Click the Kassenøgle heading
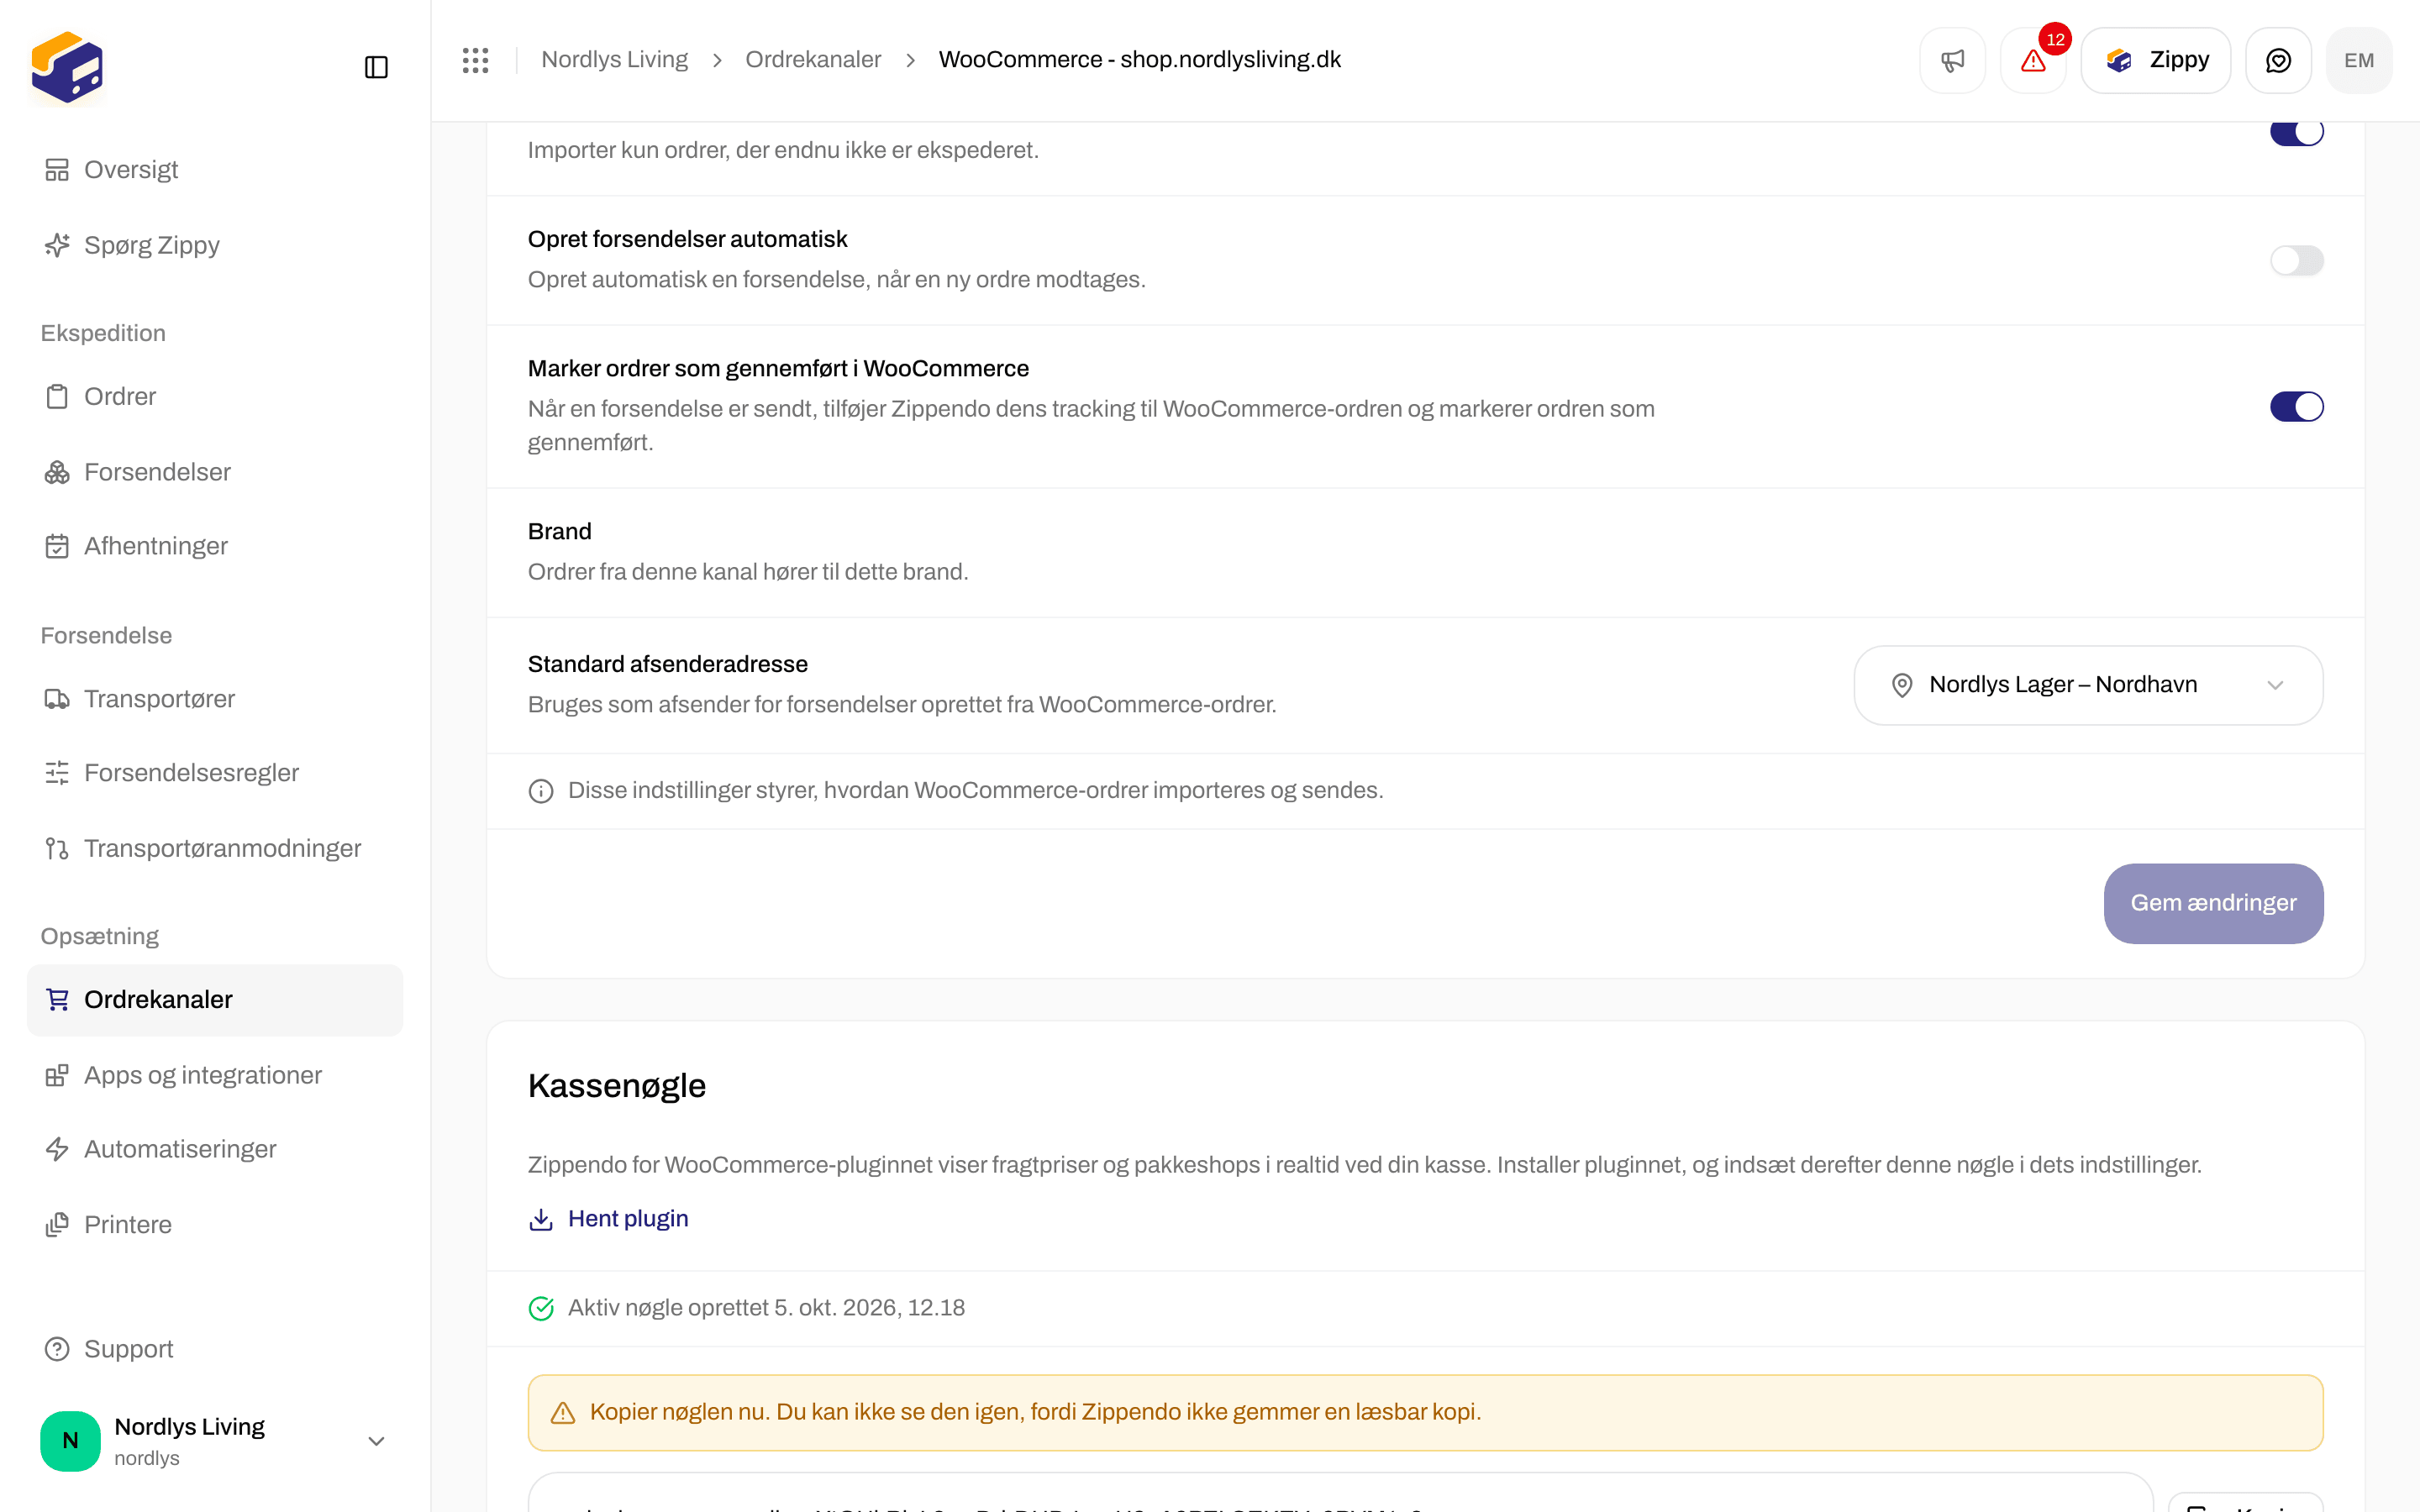 (617, 1086)
